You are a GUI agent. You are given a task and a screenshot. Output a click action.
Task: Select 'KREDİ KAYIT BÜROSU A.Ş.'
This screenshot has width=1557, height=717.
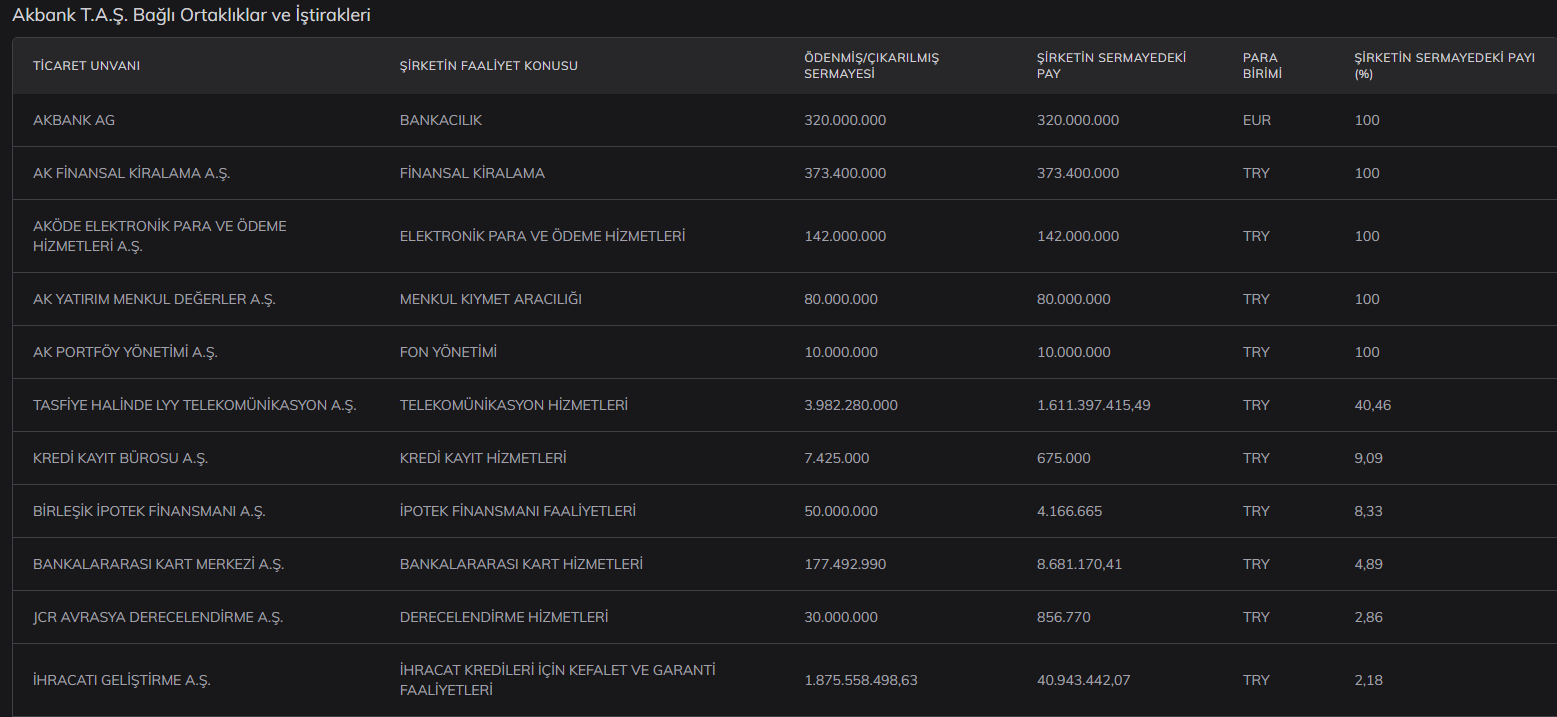click(x=121, y=458)
